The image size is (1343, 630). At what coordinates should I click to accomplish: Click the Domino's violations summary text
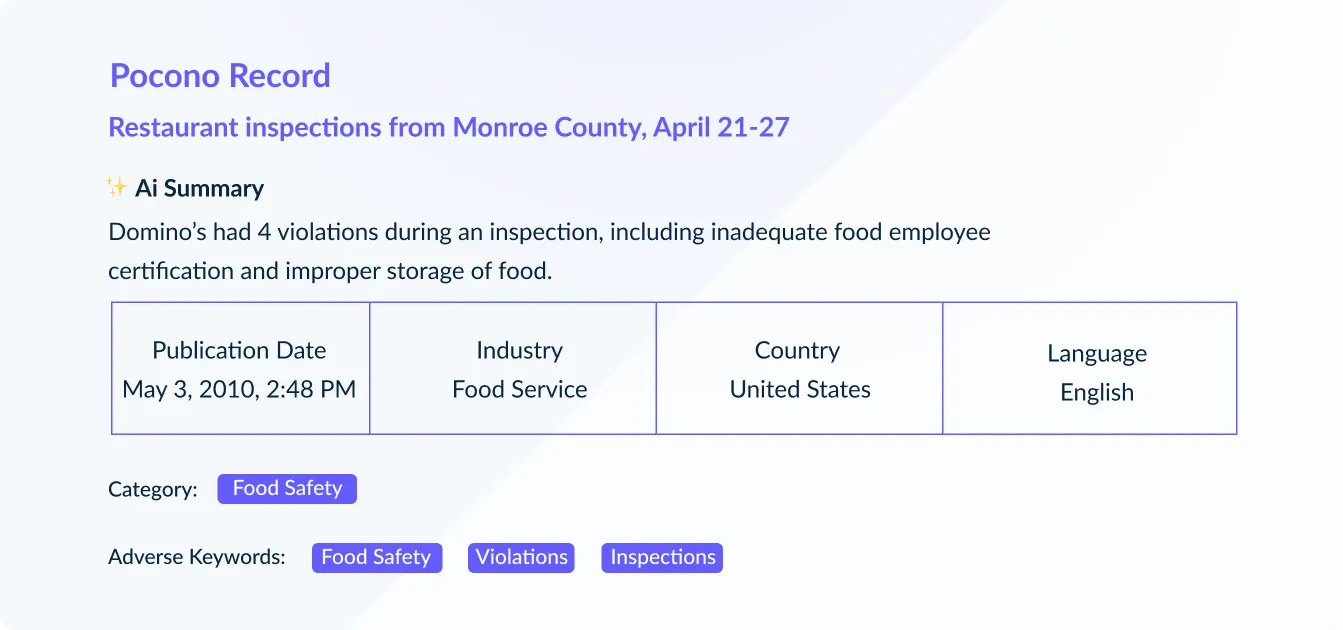(x=549, y=251)
